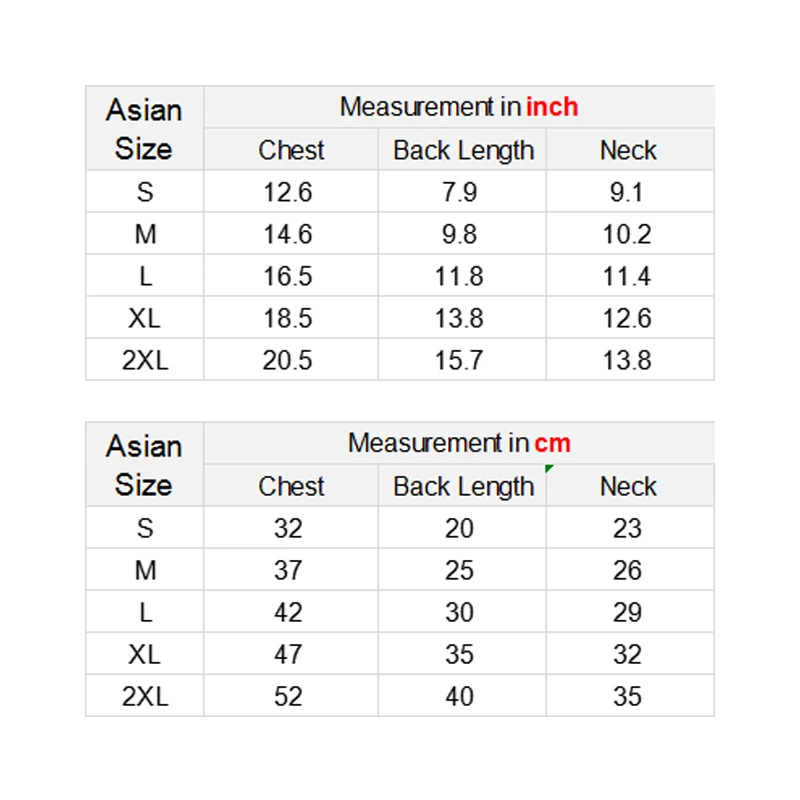
Task: Select the red "inch" unit label
Action: [x=552, y=107]
